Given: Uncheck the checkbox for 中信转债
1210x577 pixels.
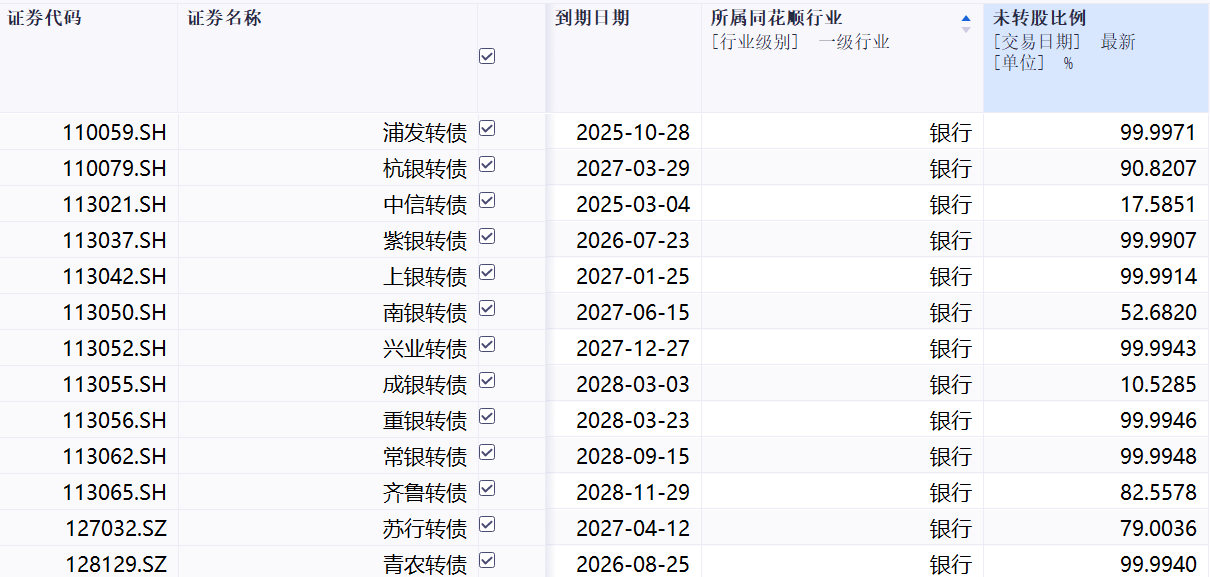Looking at the screenshot, I should pos(487,201).
